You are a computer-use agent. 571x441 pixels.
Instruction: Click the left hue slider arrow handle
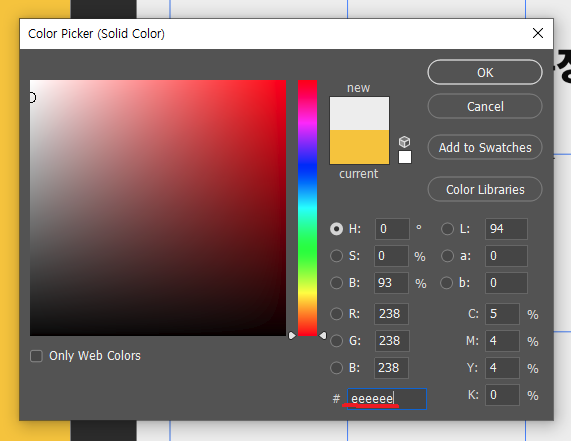(x=292, y=335)
